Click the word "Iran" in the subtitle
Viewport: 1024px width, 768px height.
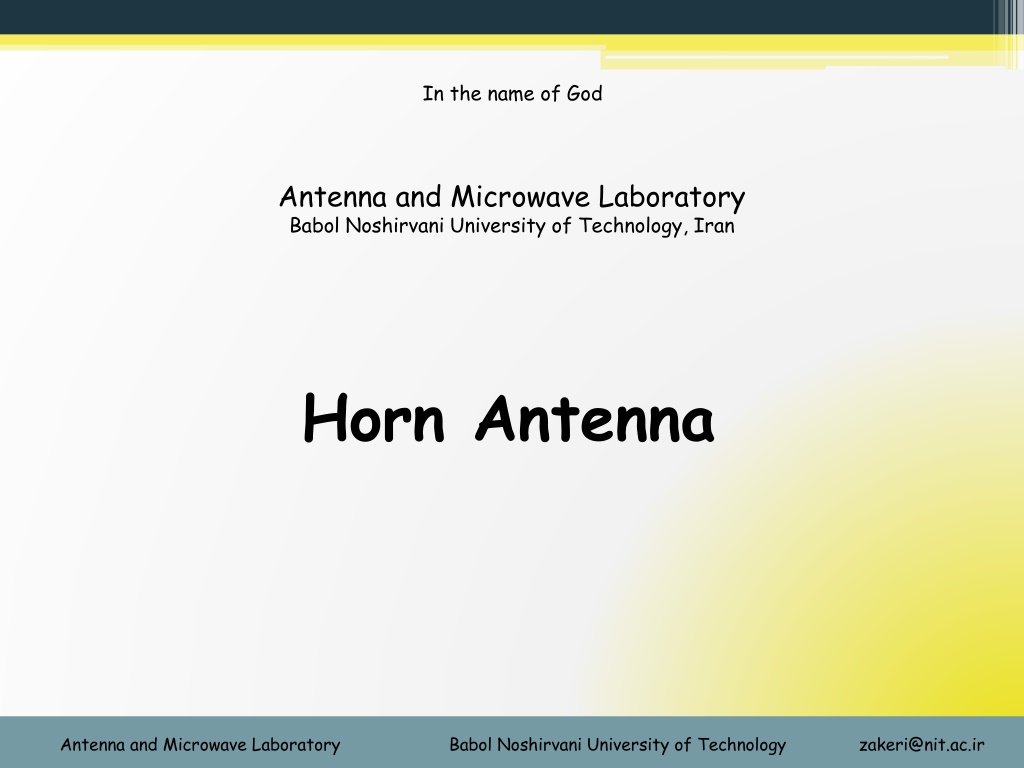[x=714, y=226]
